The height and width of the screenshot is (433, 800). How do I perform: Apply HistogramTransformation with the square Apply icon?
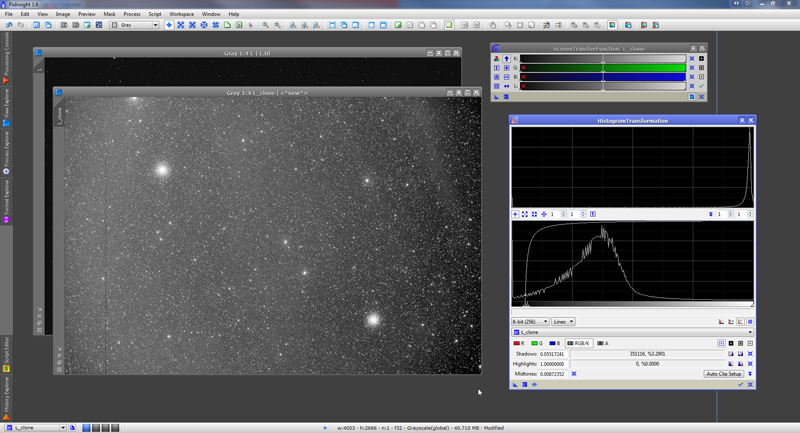tap(525, 384)
